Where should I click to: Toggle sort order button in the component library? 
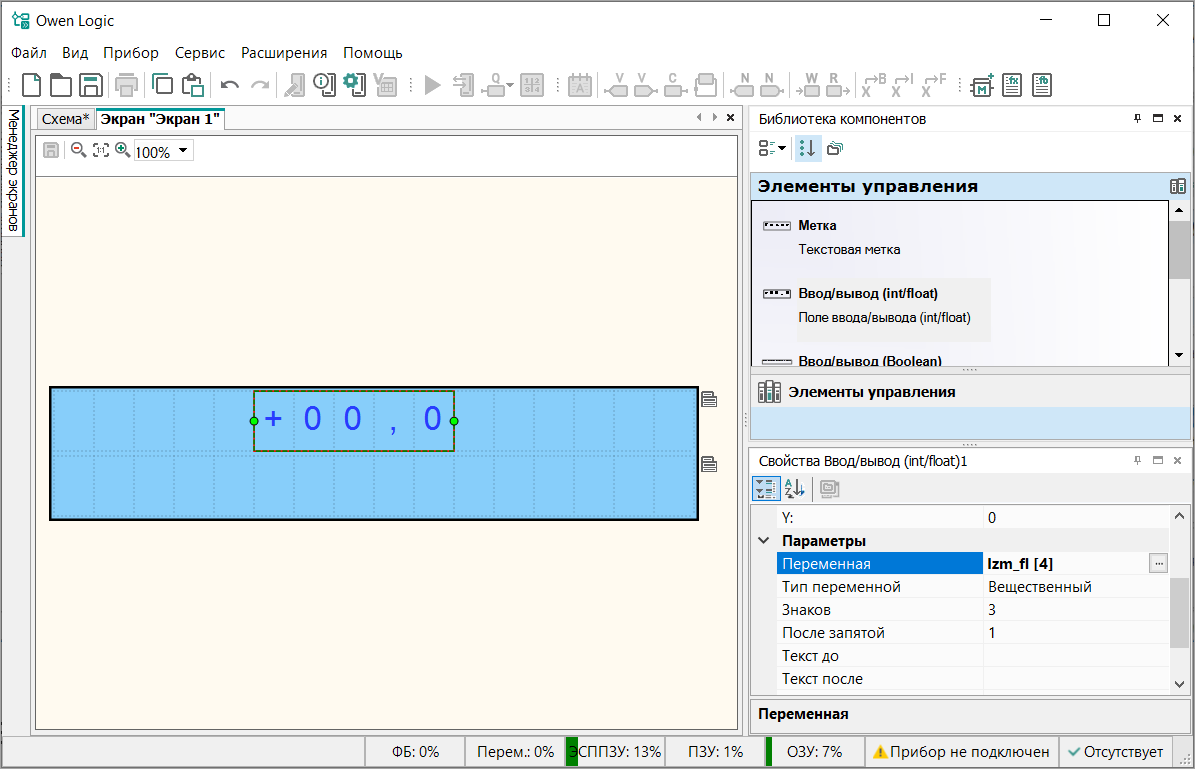tap(807, 148)
